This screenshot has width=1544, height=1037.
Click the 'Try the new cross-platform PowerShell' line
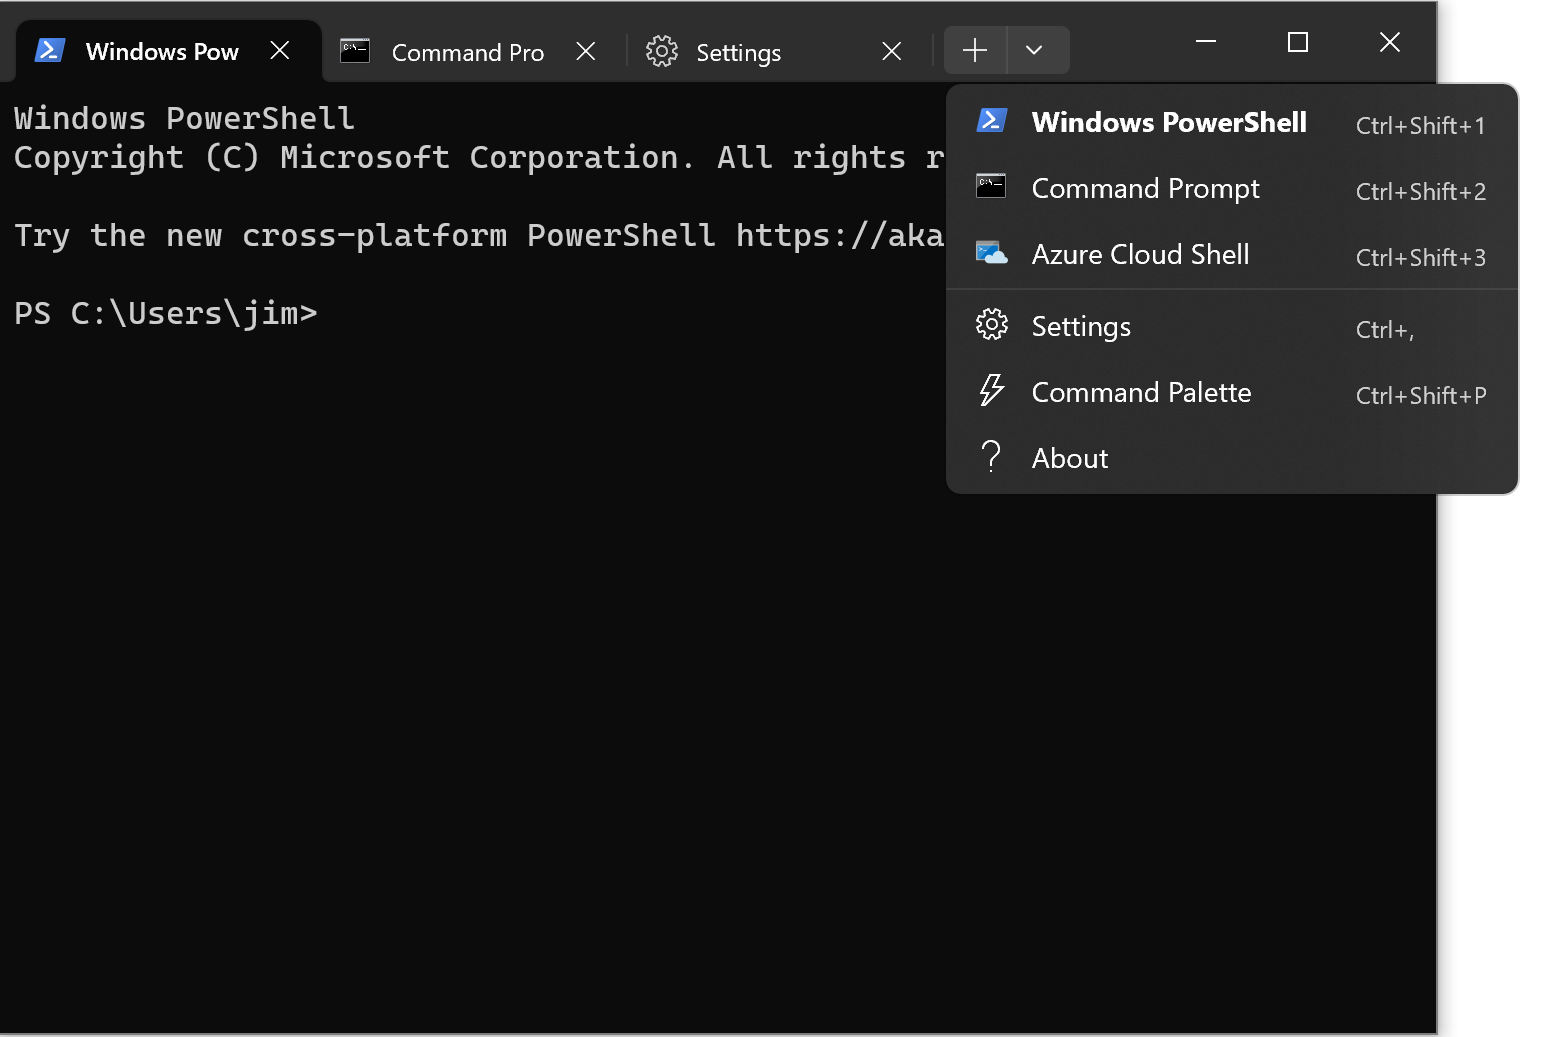click(479, 235)
